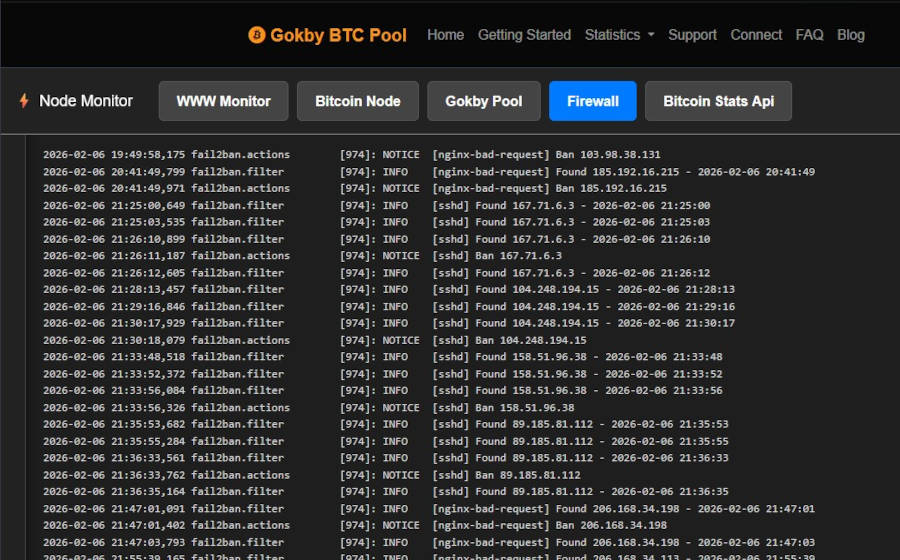Select log line '[sshd] Ban 158.51.96.38'

309,408
